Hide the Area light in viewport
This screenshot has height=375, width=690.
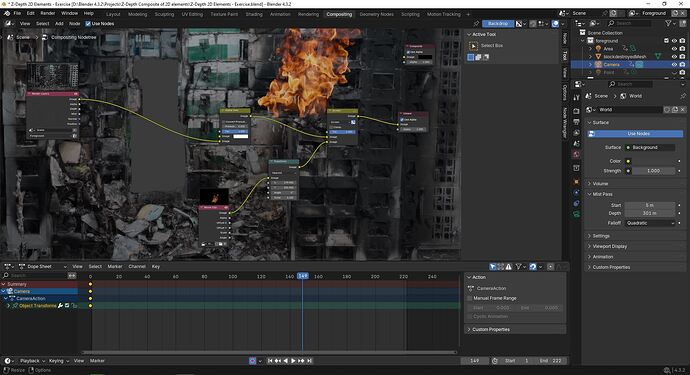[x=674, y=48]
